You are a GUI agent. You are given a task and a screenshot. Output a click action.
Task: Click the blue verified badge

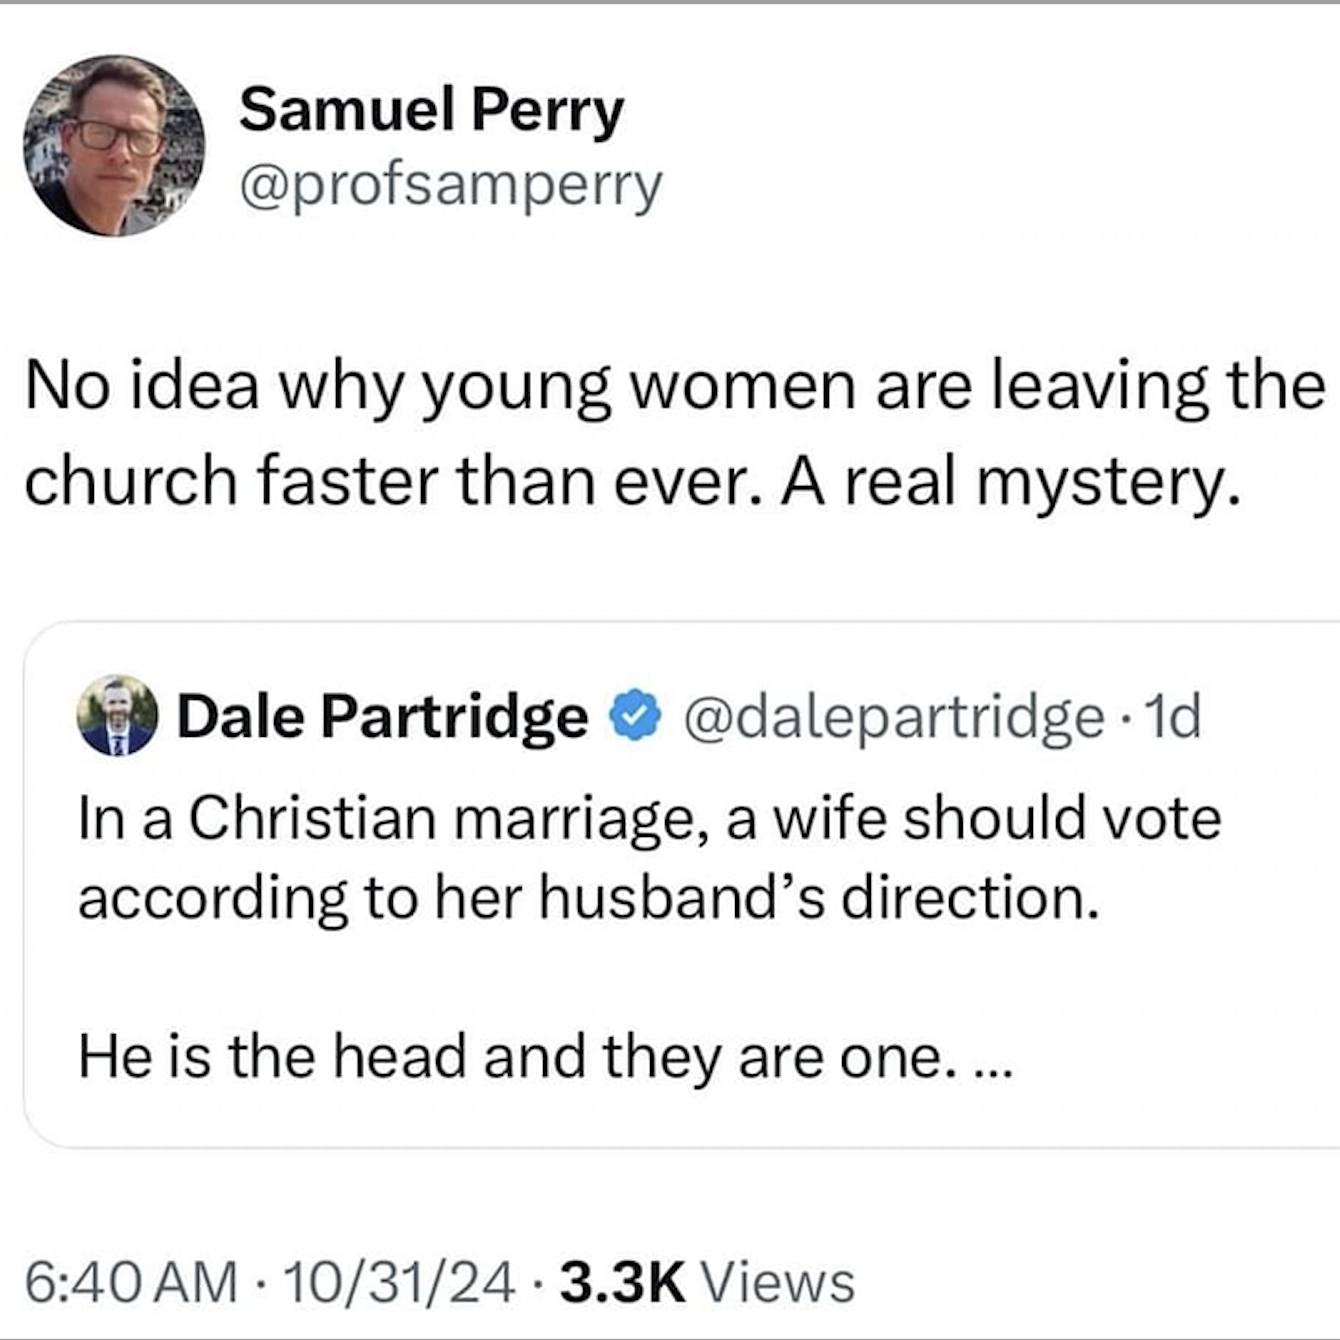(635, 716)
